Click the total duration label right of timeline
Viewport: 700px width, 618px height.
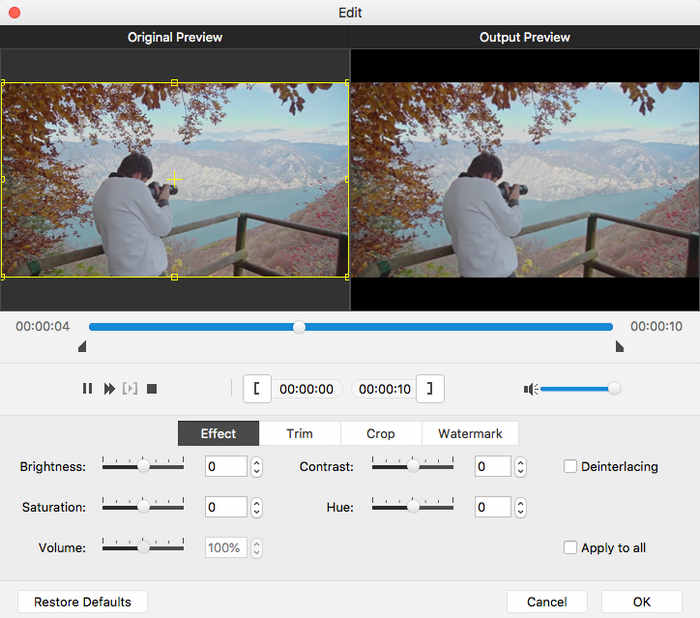coord(656,326)
